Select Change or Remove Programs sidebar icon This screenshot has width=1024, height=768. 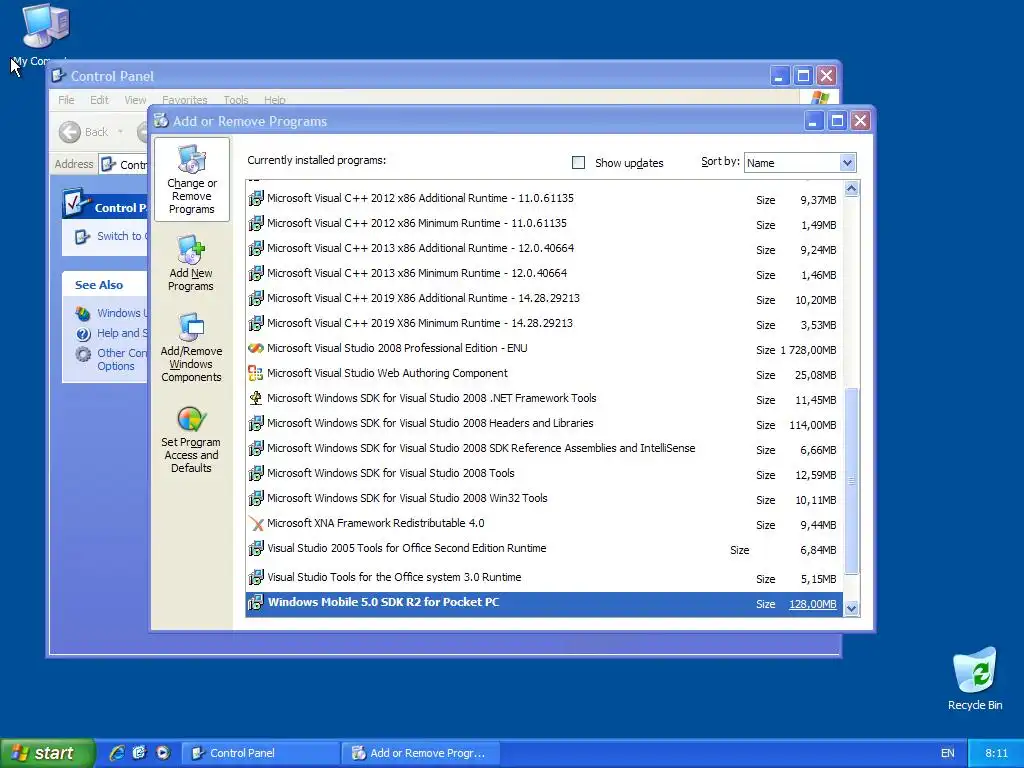coord(191,180)
